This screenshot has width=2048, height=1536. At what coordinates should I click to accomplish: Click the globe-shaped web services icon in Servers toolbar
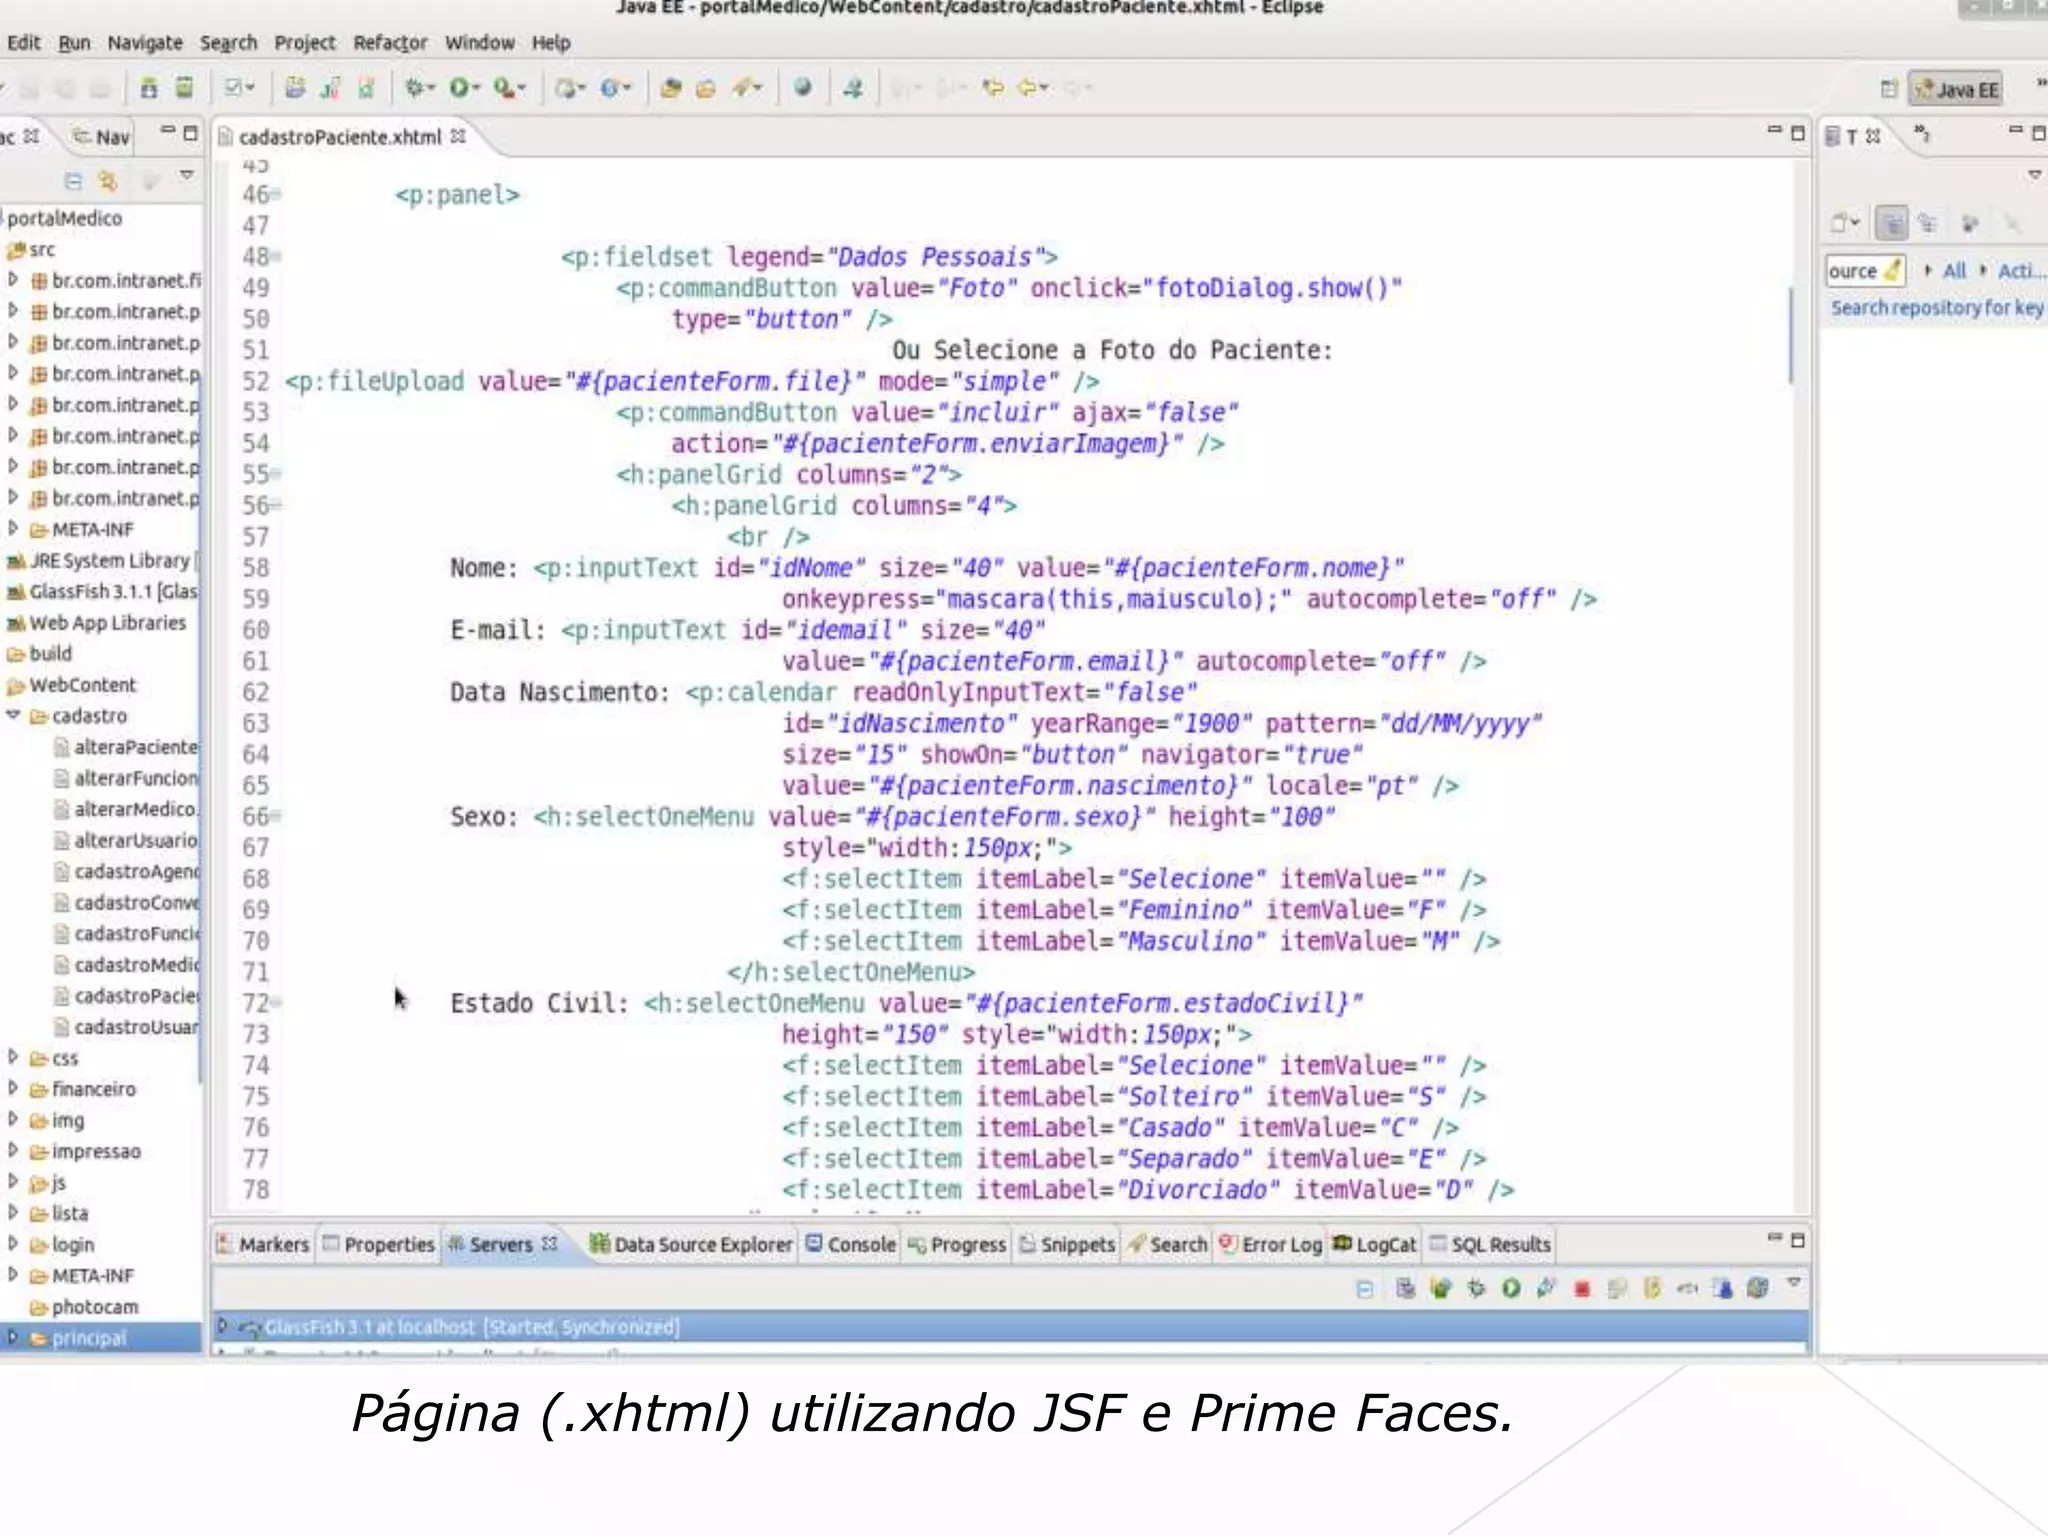click(x=1757, y=1289)
